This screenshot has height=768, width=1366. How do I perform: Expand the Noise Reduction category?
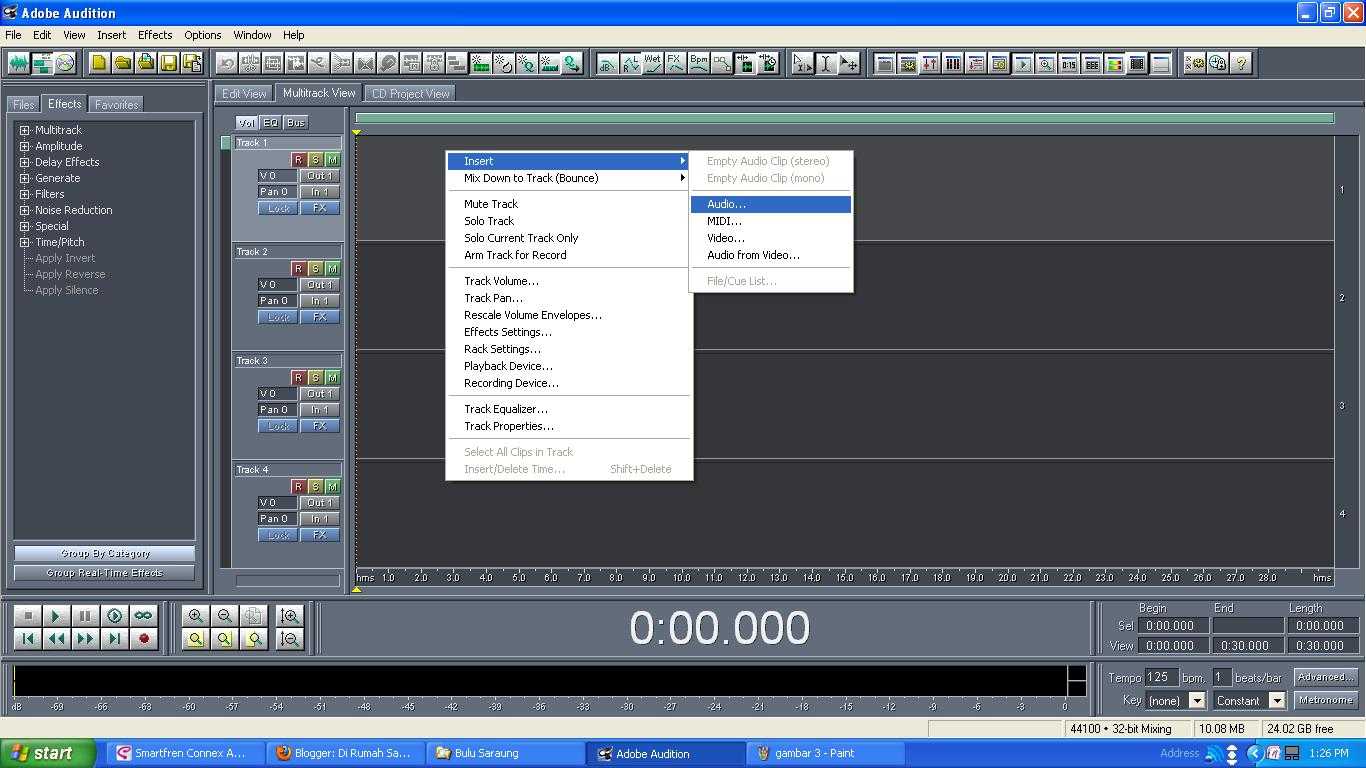pos(25,210)
